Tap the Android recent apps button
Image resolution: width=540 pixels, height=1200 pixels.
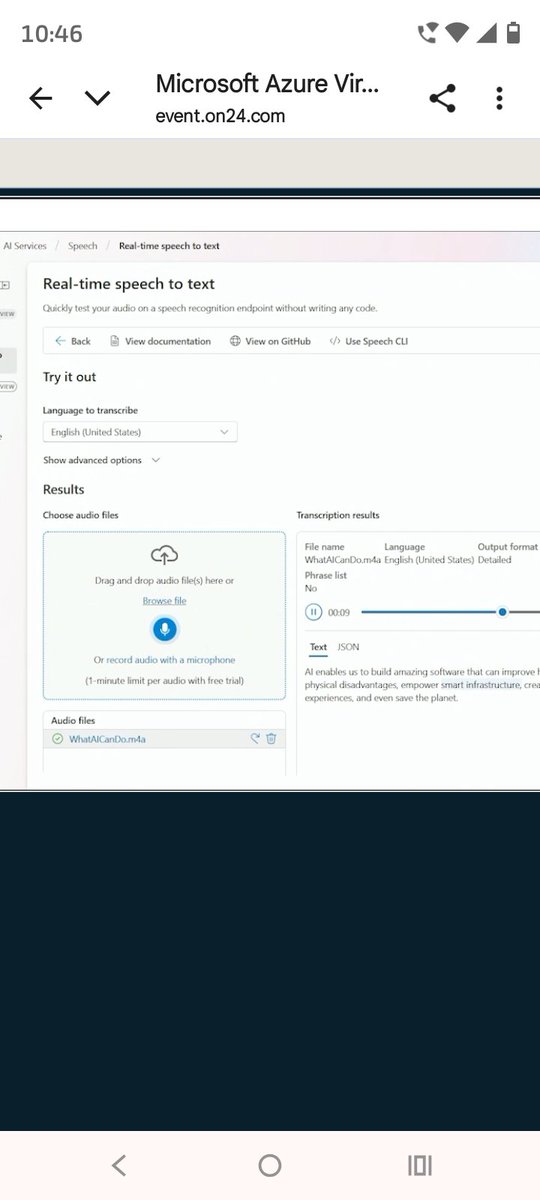pos(420,1165)
